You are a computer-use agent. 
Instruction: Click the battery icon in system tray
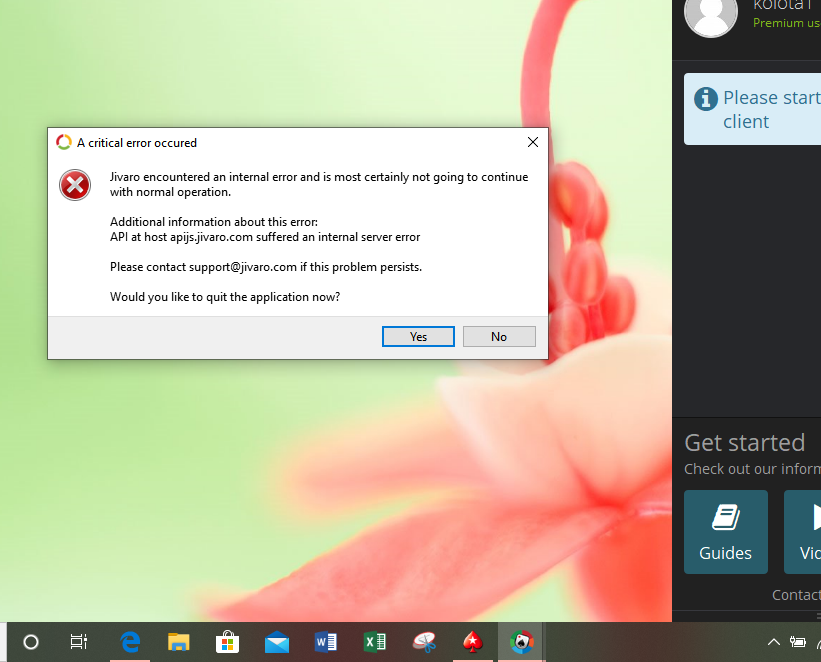click(797, 642)
